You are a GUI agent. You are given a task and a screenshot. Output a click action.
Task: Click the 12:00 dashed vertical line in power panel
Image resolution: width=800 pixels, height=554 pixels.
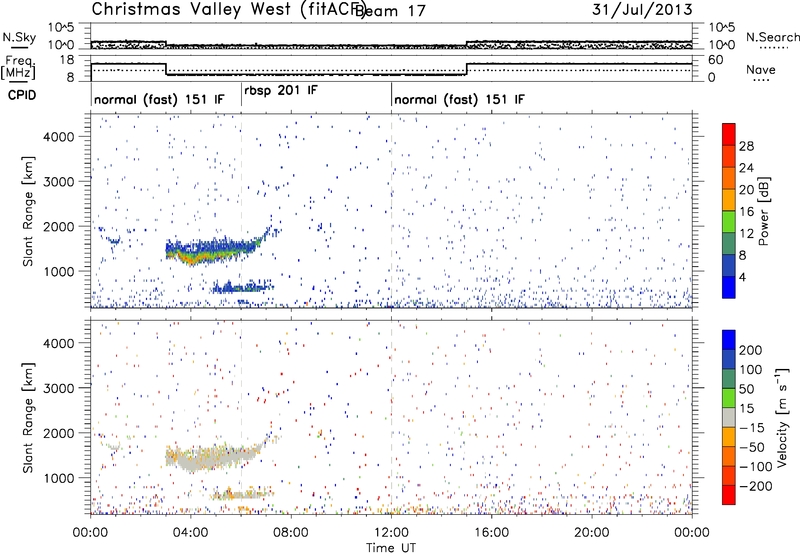point(391,211)
